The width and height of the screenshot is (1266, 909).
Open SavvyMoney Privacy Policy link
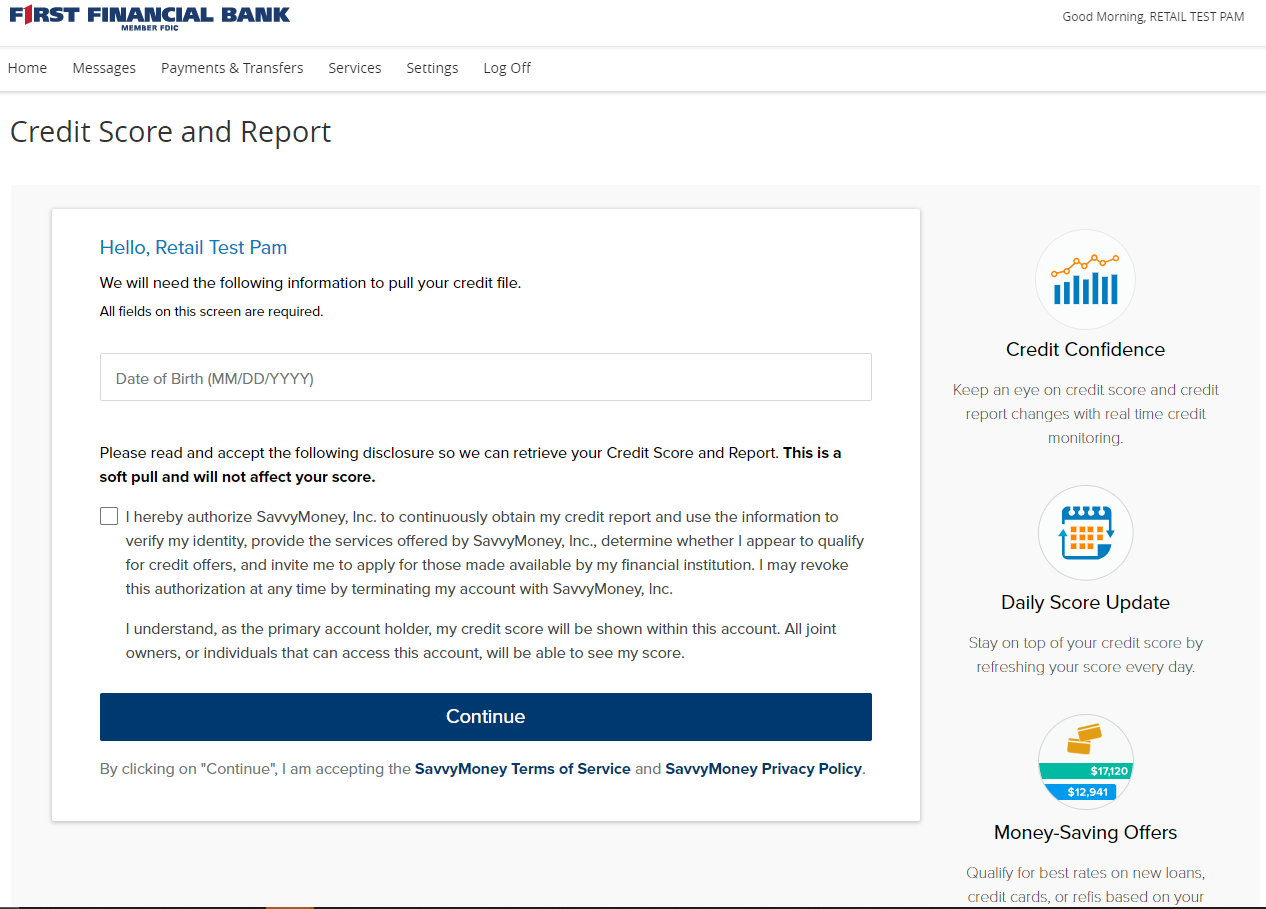pyautogui.click(x=763, y=769)
